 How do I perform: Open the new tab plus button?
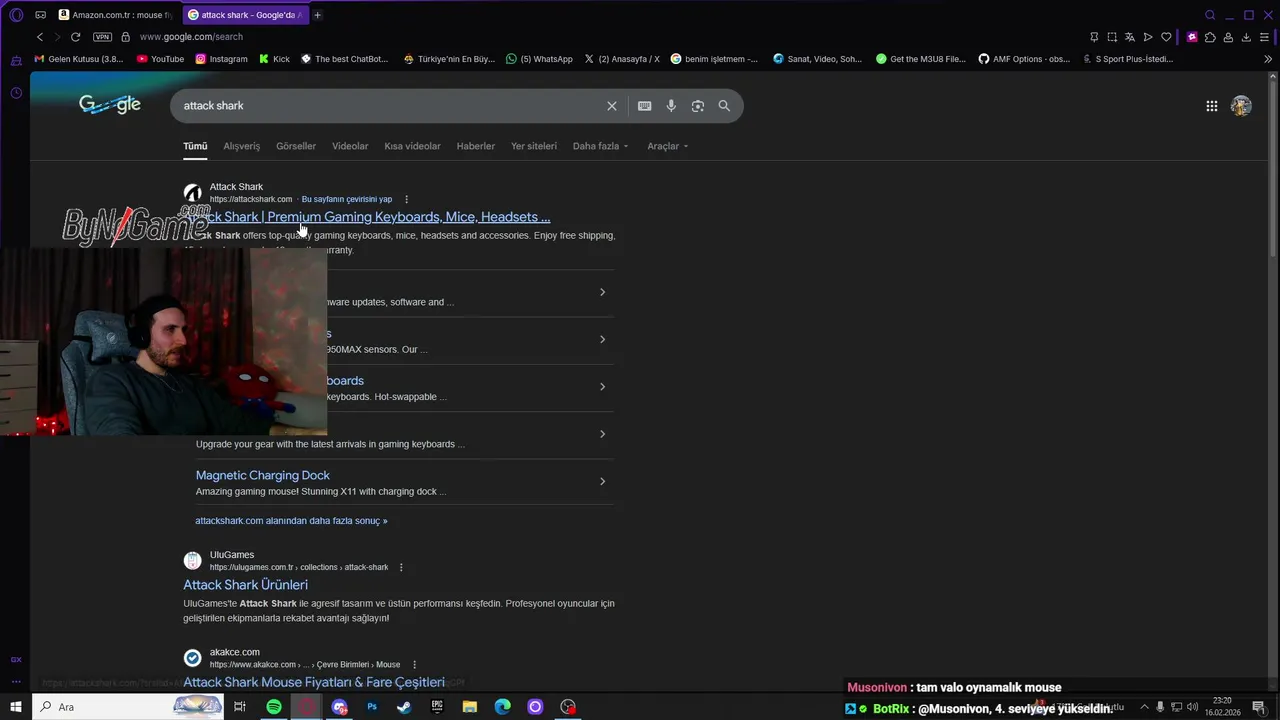tap(317, 15)
